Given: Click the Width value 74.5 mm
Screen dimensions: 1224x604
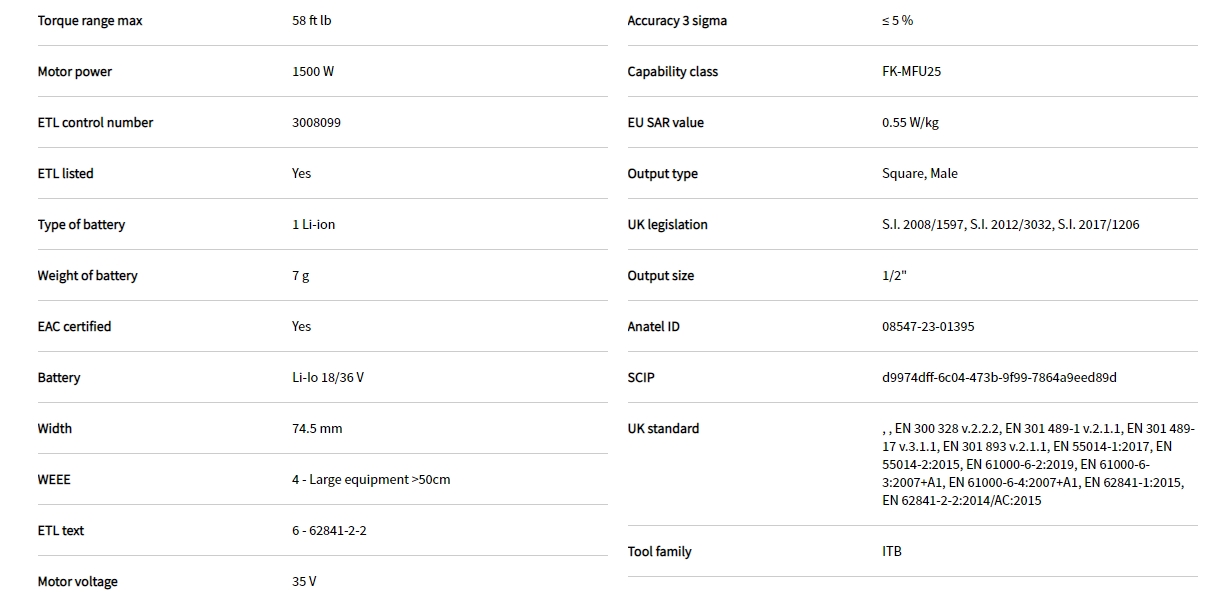Looking at the screenshot, I should coord(317,429).
